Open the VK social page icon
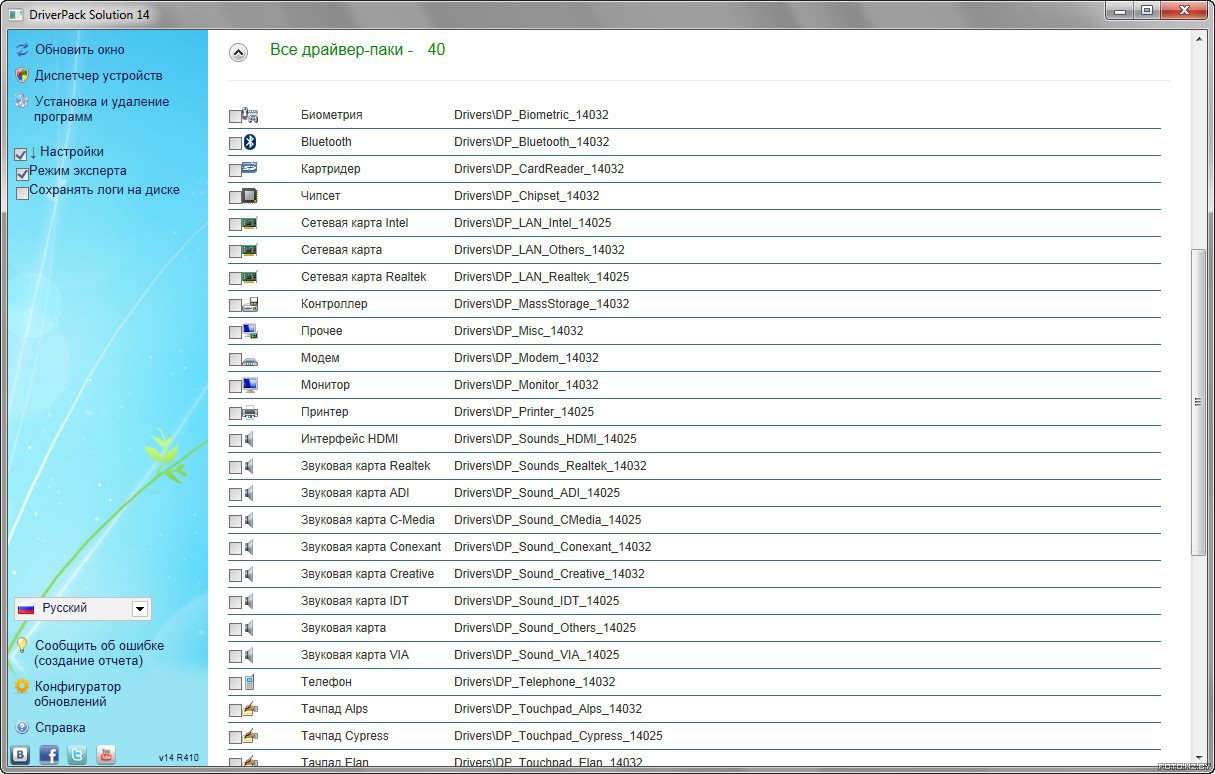Image resolution: width=1215 pixels, height=774 pixels. [x=20, y=755]
